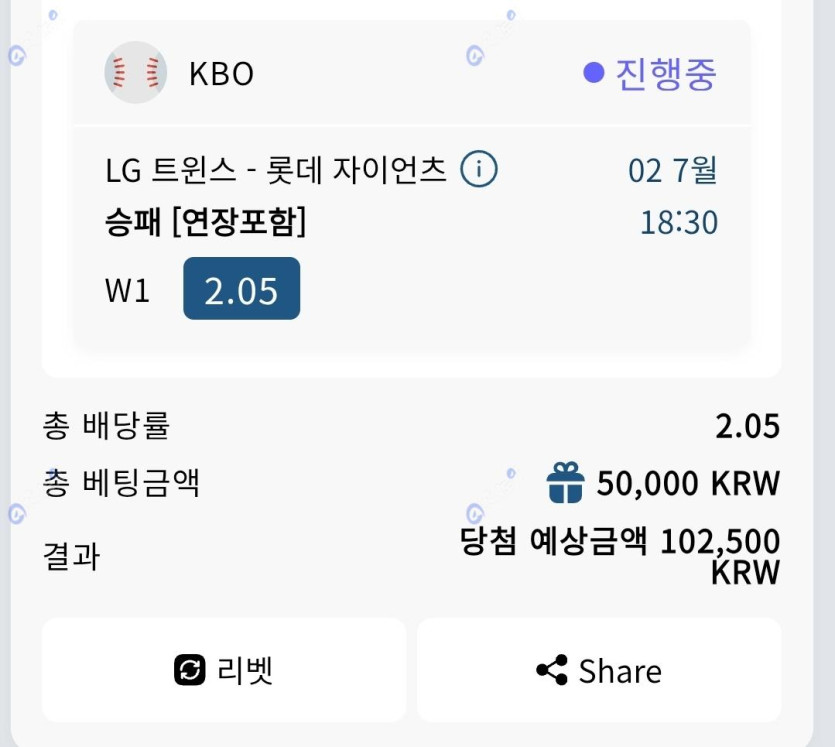Click the share icon
835x747 pixels.
tap(552, 670)
